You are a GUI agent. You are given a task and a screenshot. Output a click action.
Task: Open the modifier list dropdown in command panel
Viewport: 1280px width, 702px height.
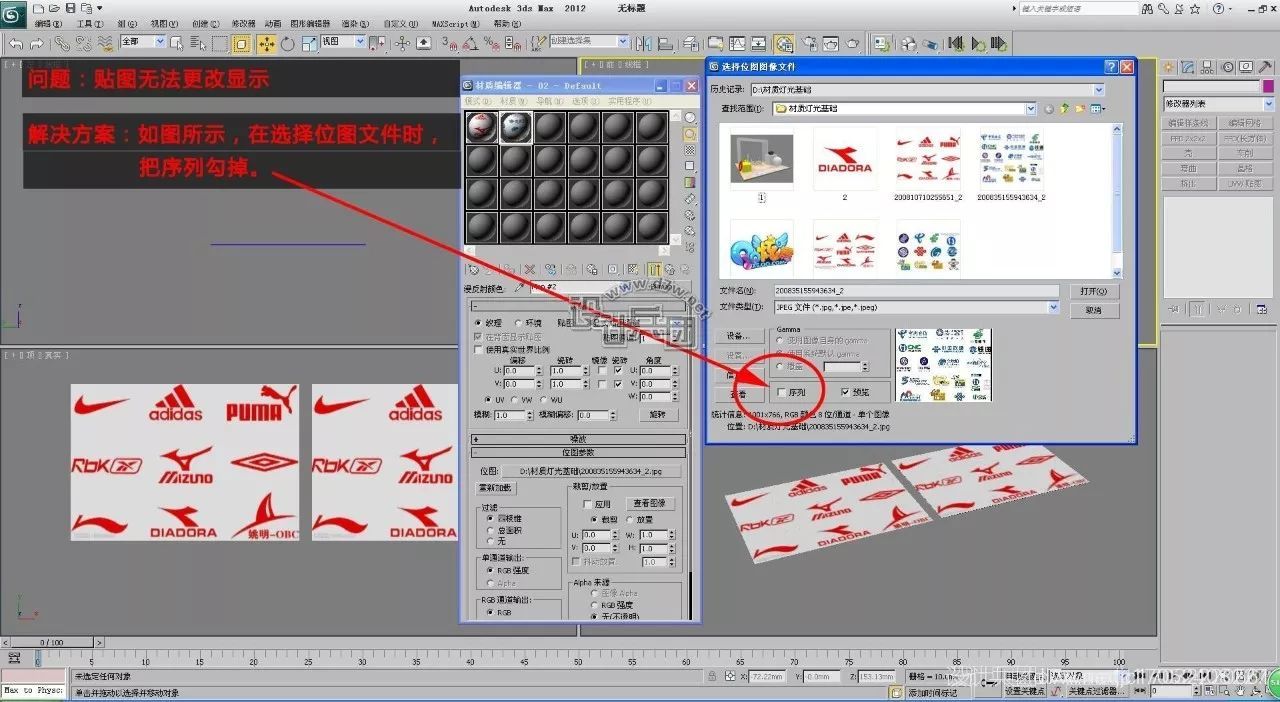[1268, 104]
